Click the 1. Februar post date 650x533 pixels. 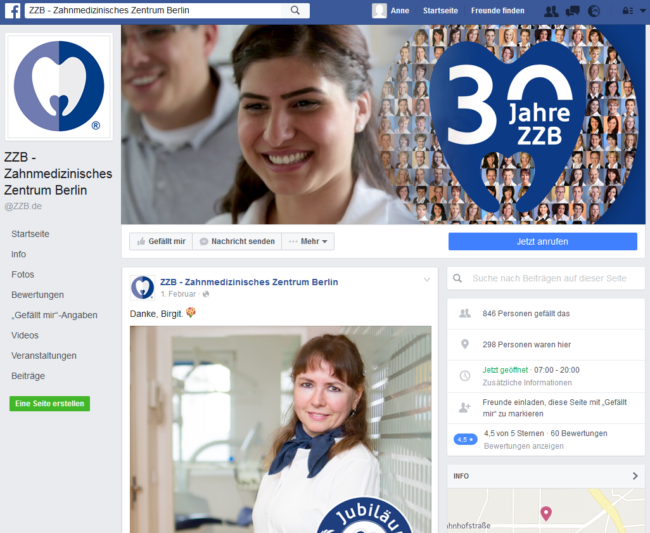(x=178, y=294)
